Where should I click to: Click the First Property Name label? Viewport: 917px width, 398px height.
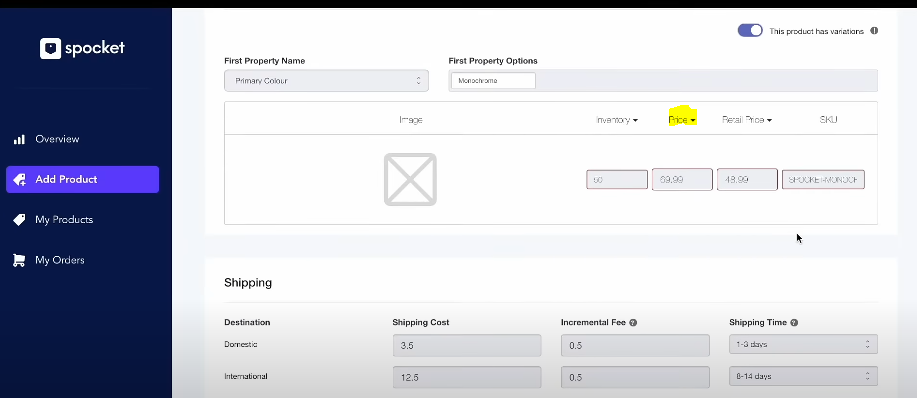(264, 61)
